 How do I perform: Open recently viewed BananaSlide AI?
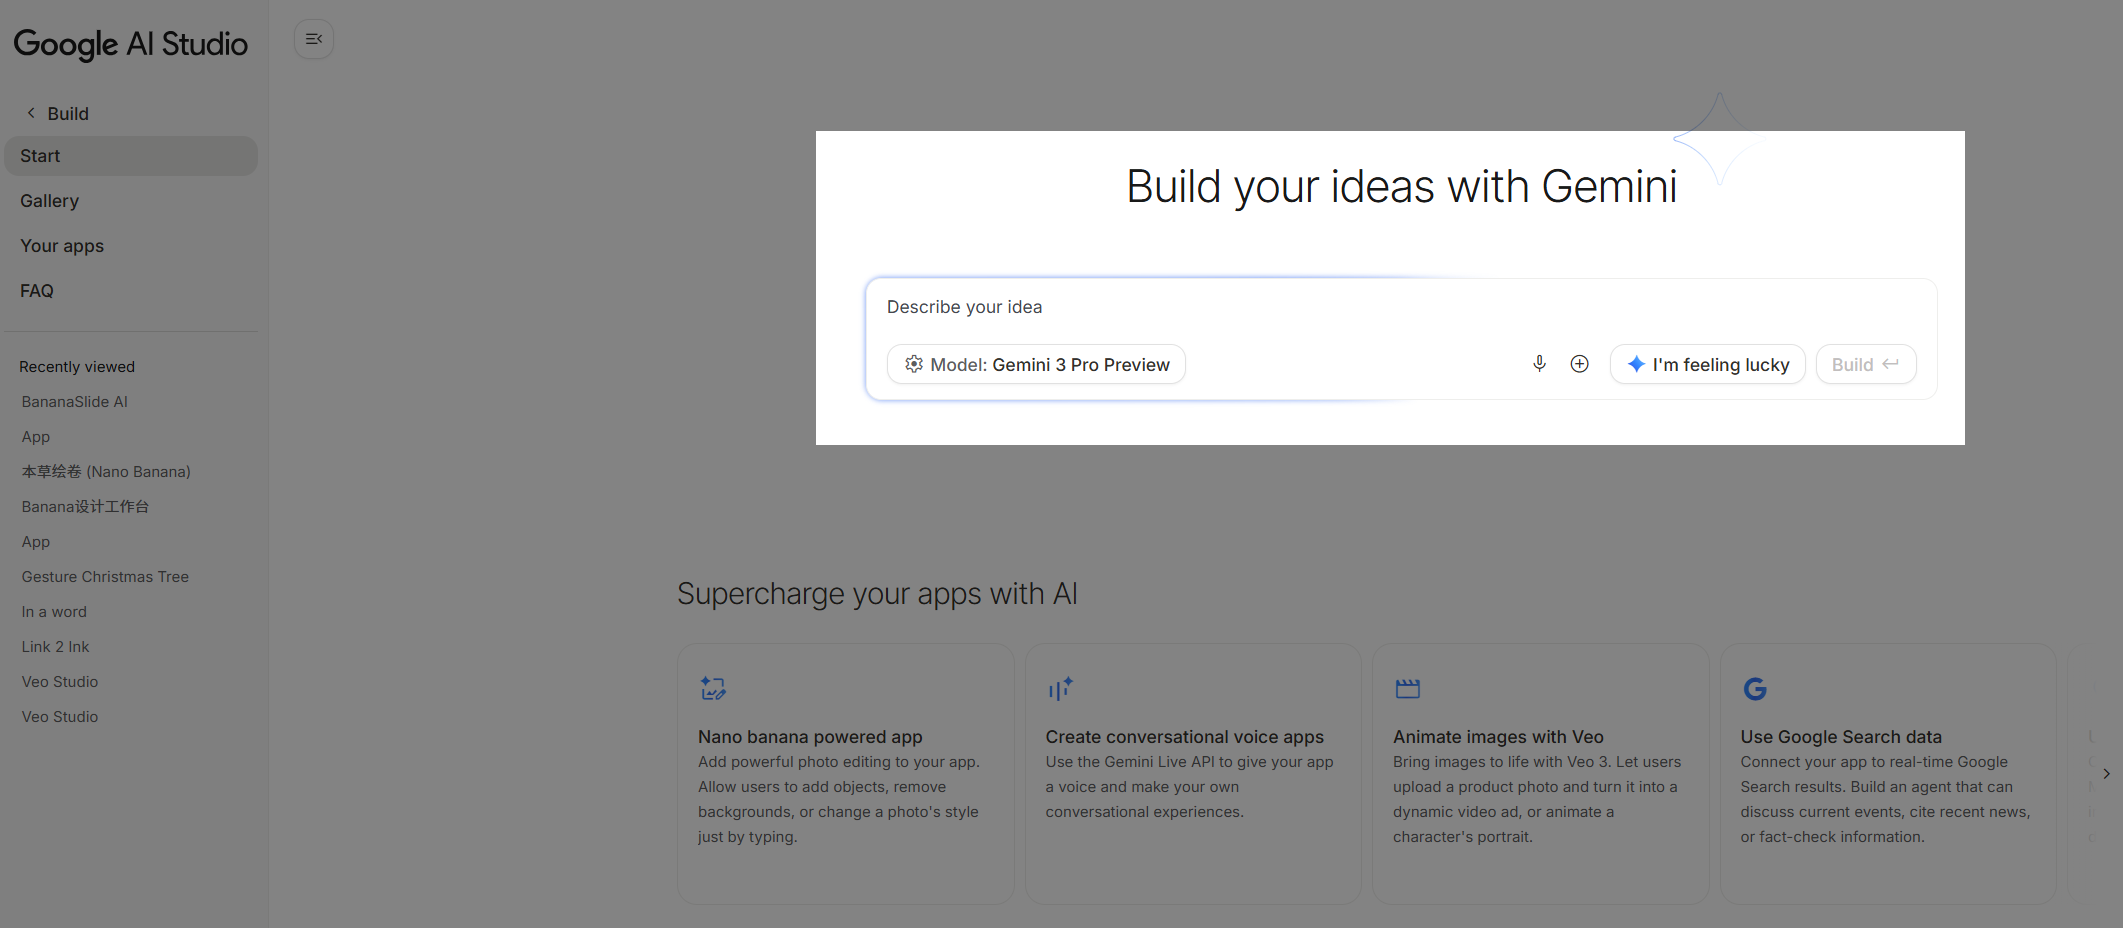point(75,402)
